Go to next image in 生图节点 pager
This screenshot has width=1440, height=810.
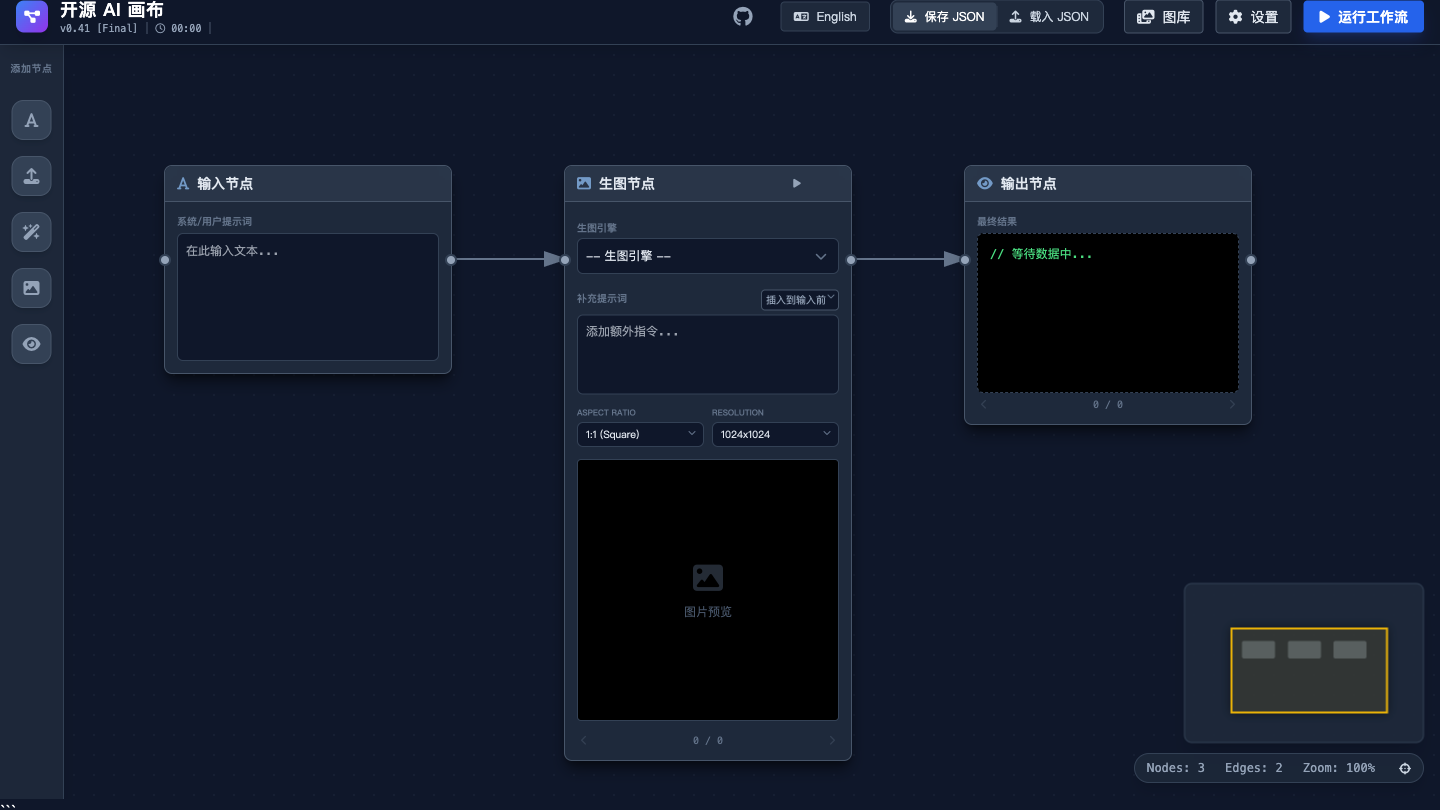[832, 740]
